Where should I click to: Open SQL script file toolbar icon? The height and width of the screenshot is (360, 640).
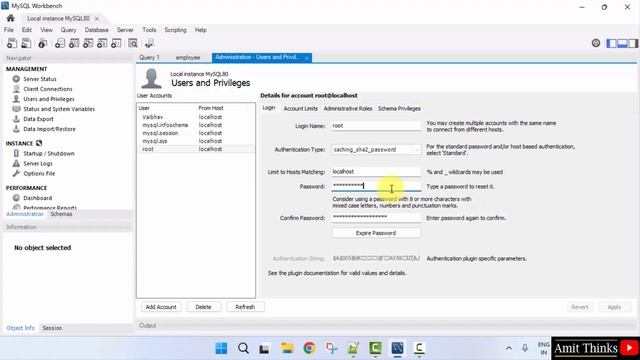(x=26, y=43)
